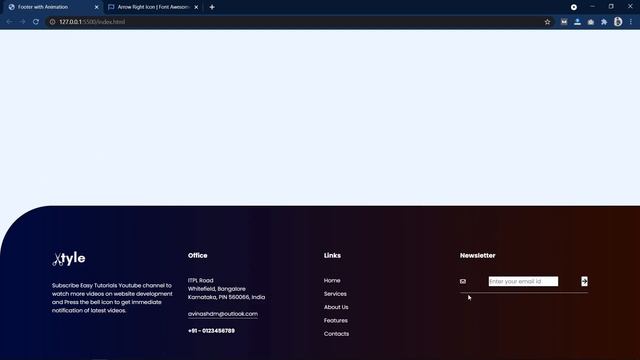
Task: Restore down the browser window
Action: pos(611,7)
